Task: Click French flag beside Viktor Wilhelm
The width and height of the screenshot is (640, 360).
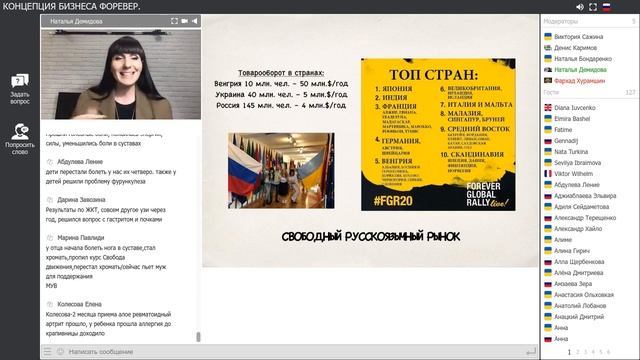Action: click(x=548, y=173)
